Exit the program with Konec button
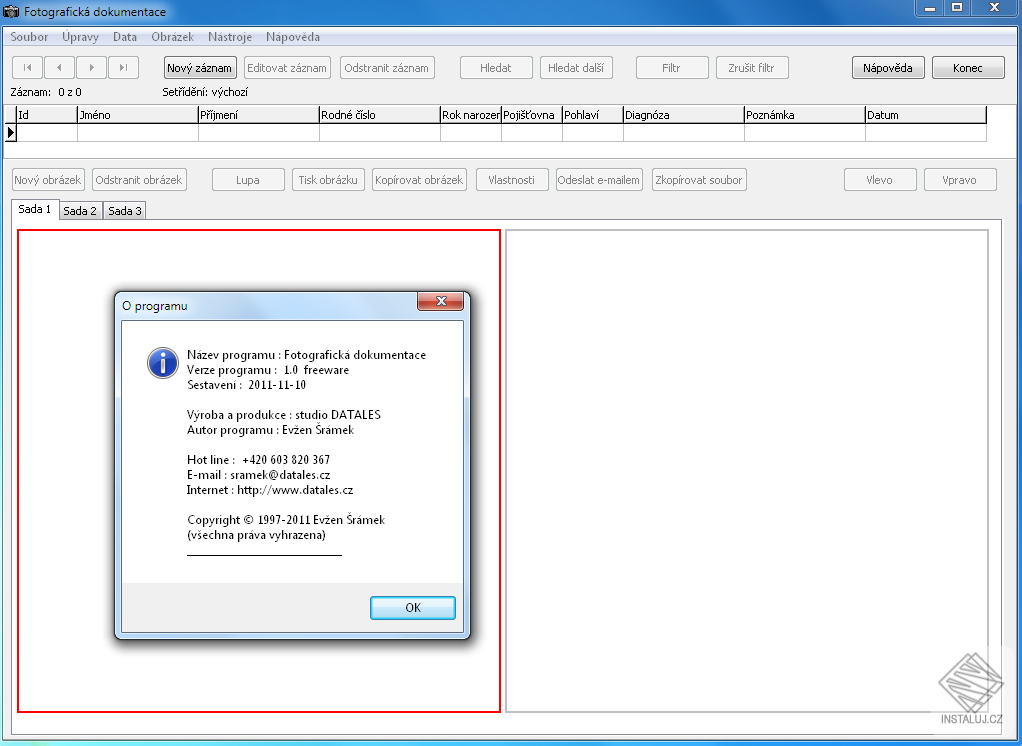The image size is (1022, 746). click(x=968, y=68)
